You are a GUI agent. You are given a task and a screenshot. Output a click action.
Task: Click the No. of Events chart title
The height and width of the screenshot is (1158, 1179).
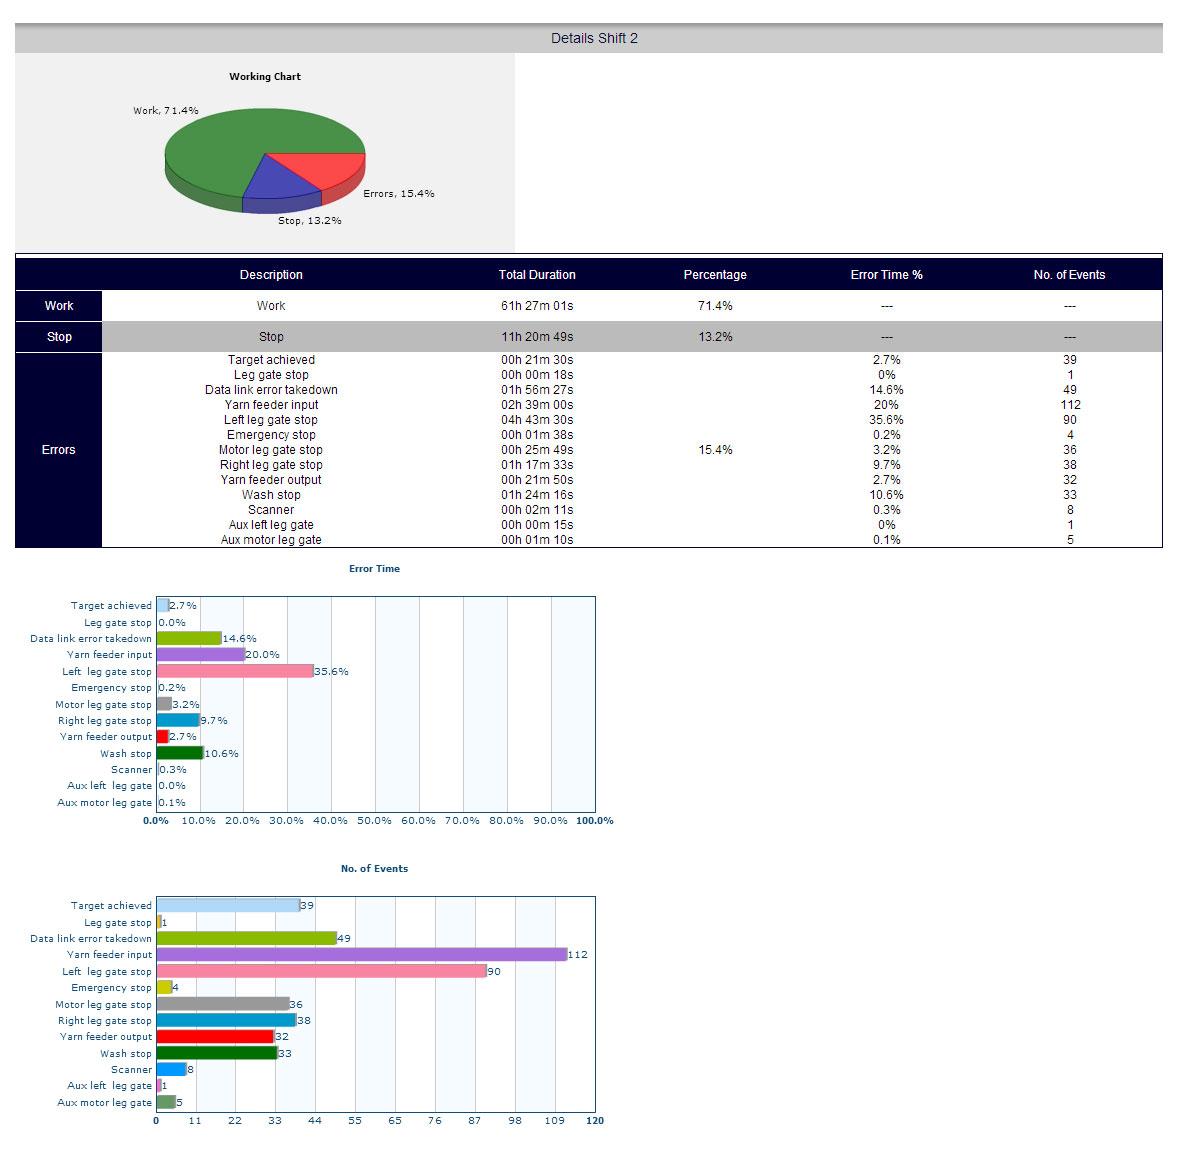pos(374,869)
